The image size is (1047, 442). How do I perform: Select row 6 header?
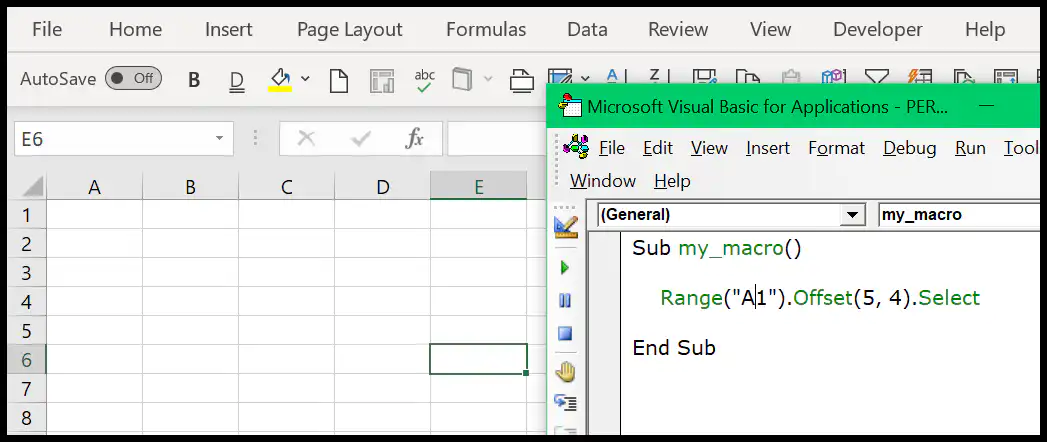click(x=27, y=360)
